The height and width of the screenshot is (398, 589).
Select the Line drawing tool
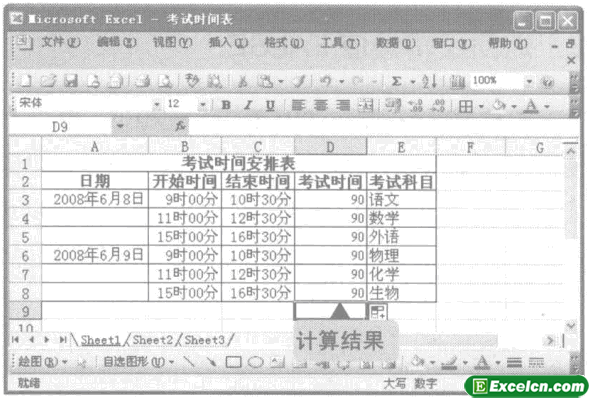189,362
